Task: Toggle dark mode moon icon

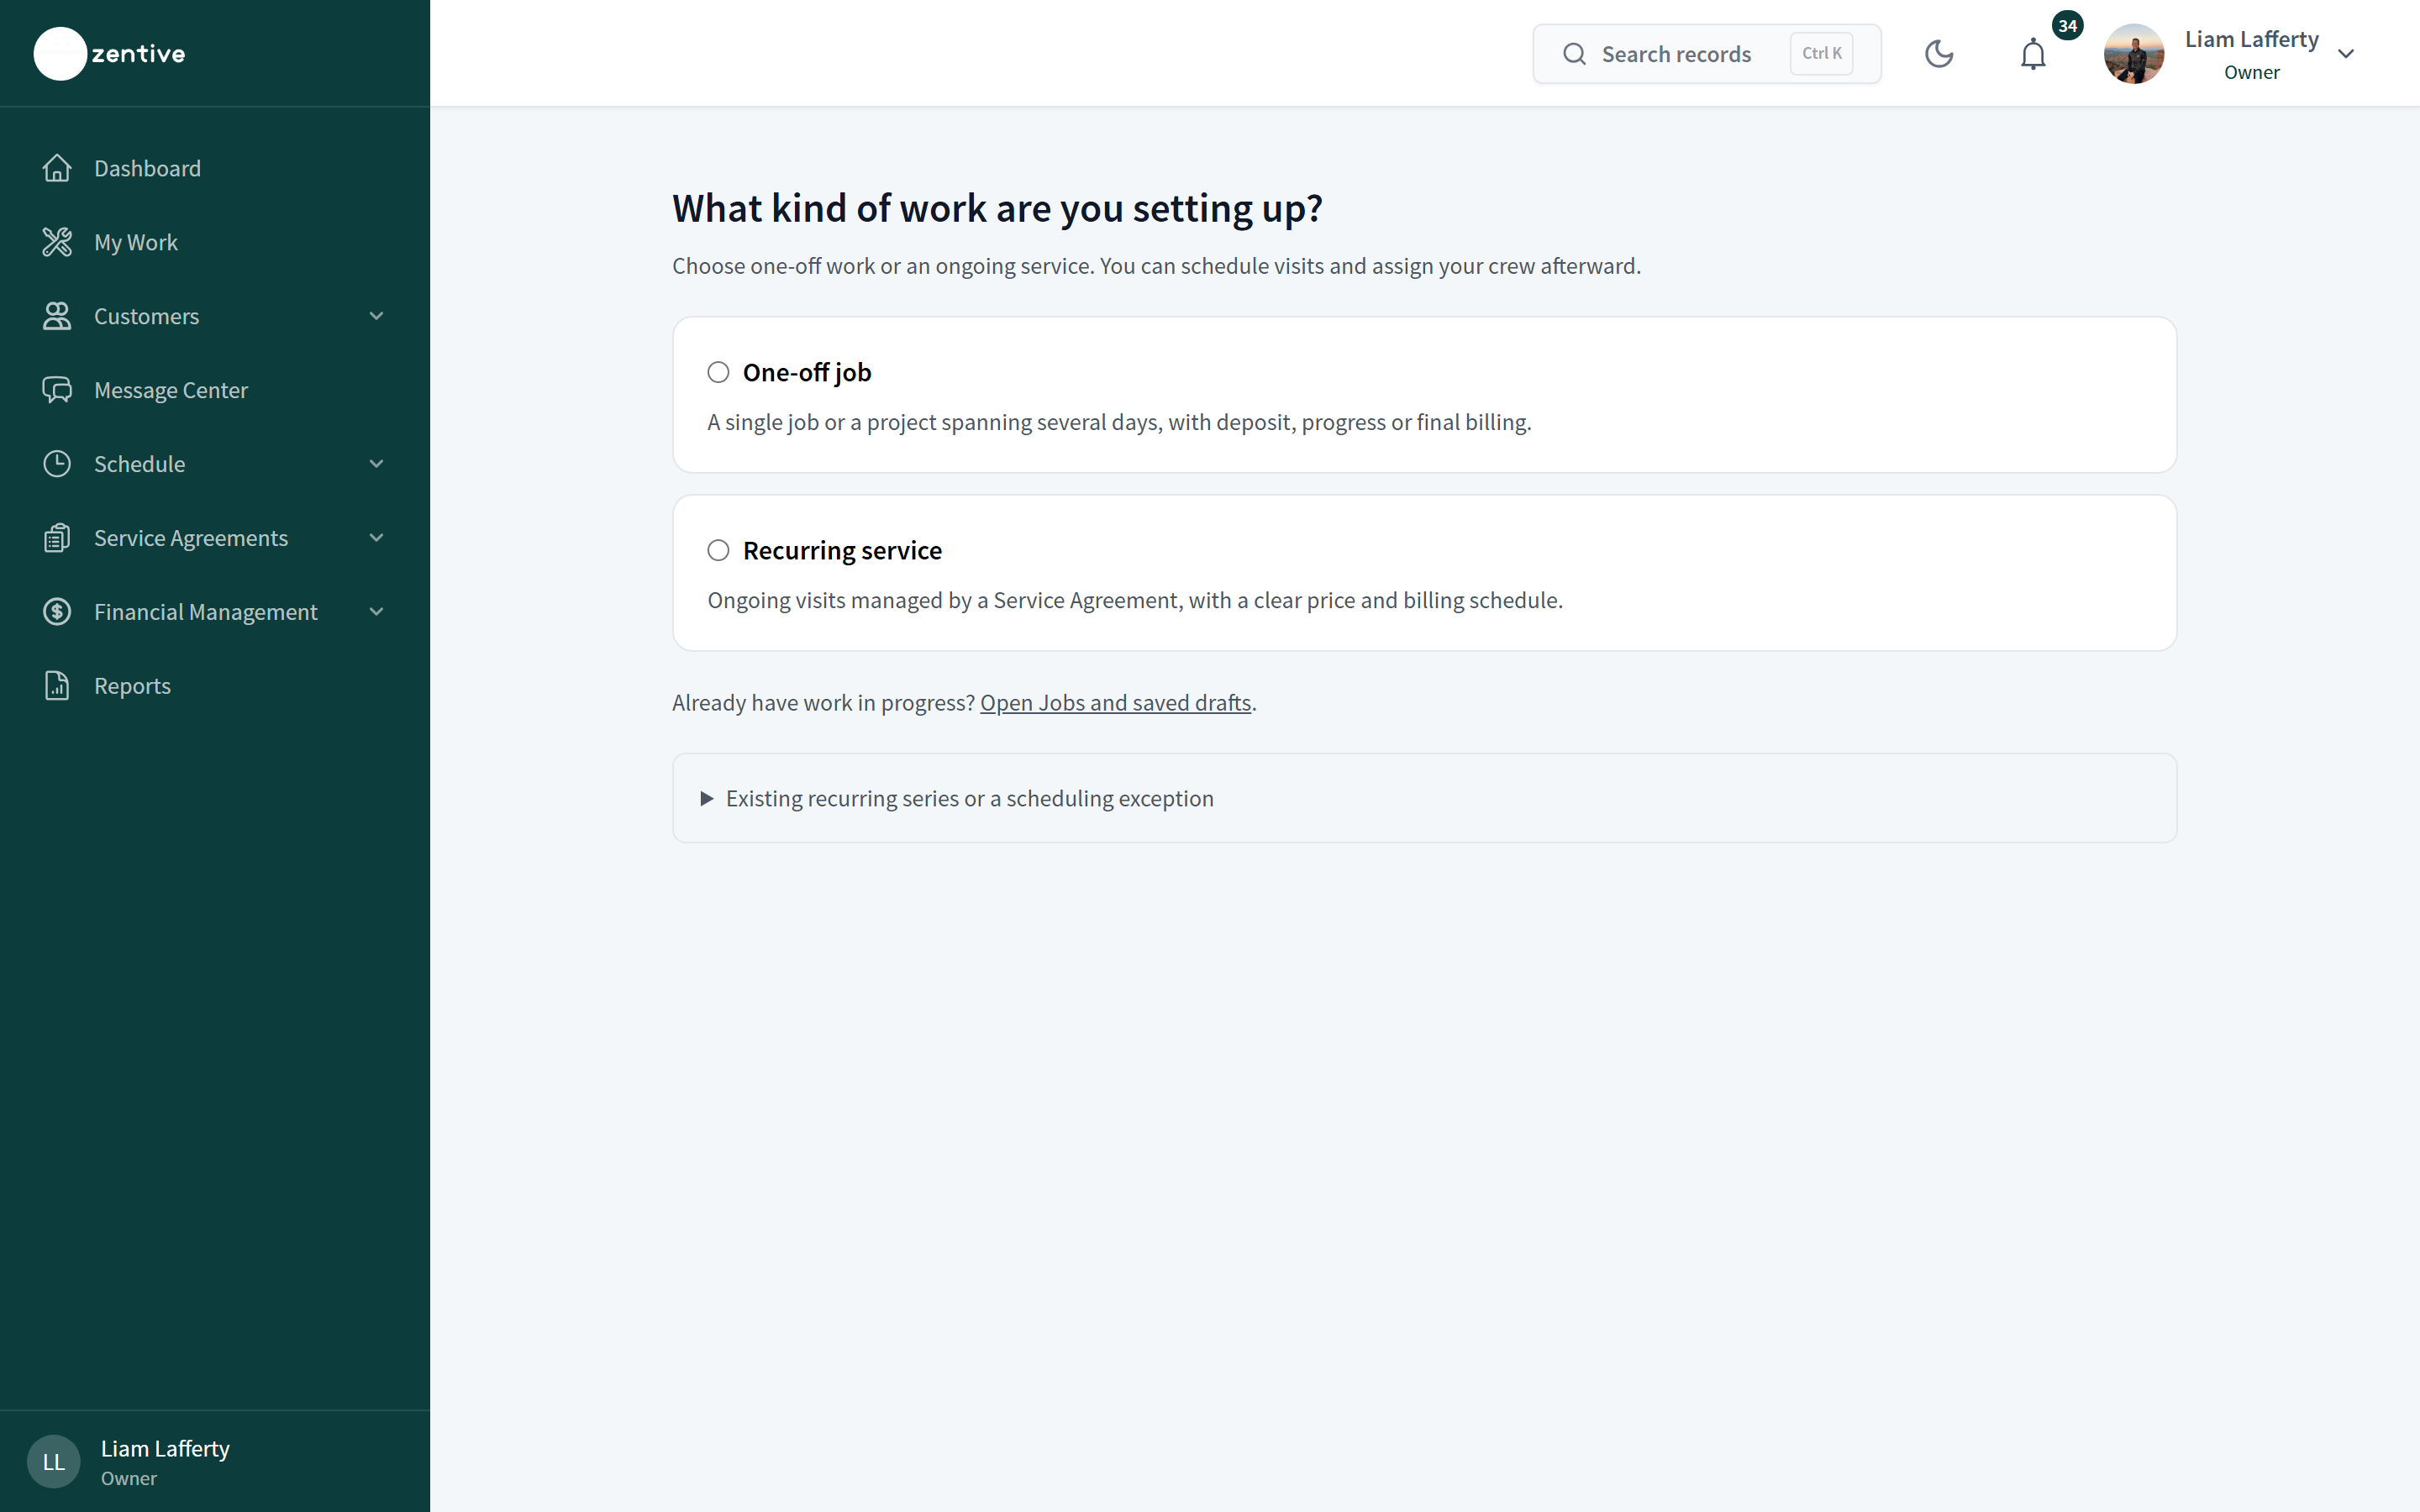Action: tap(1939, 54)
